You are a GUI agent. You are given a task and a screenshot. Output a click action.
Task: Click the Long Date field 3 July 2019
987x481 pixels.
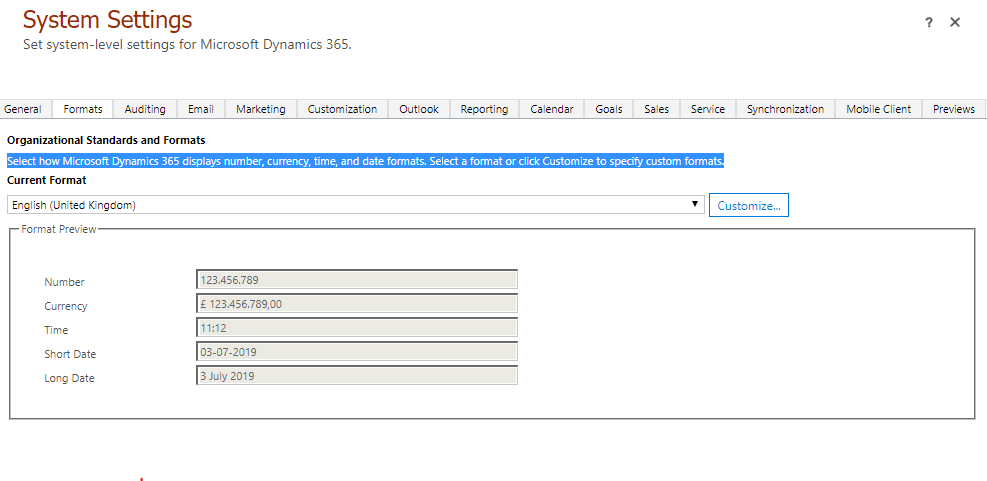(357, 375)
